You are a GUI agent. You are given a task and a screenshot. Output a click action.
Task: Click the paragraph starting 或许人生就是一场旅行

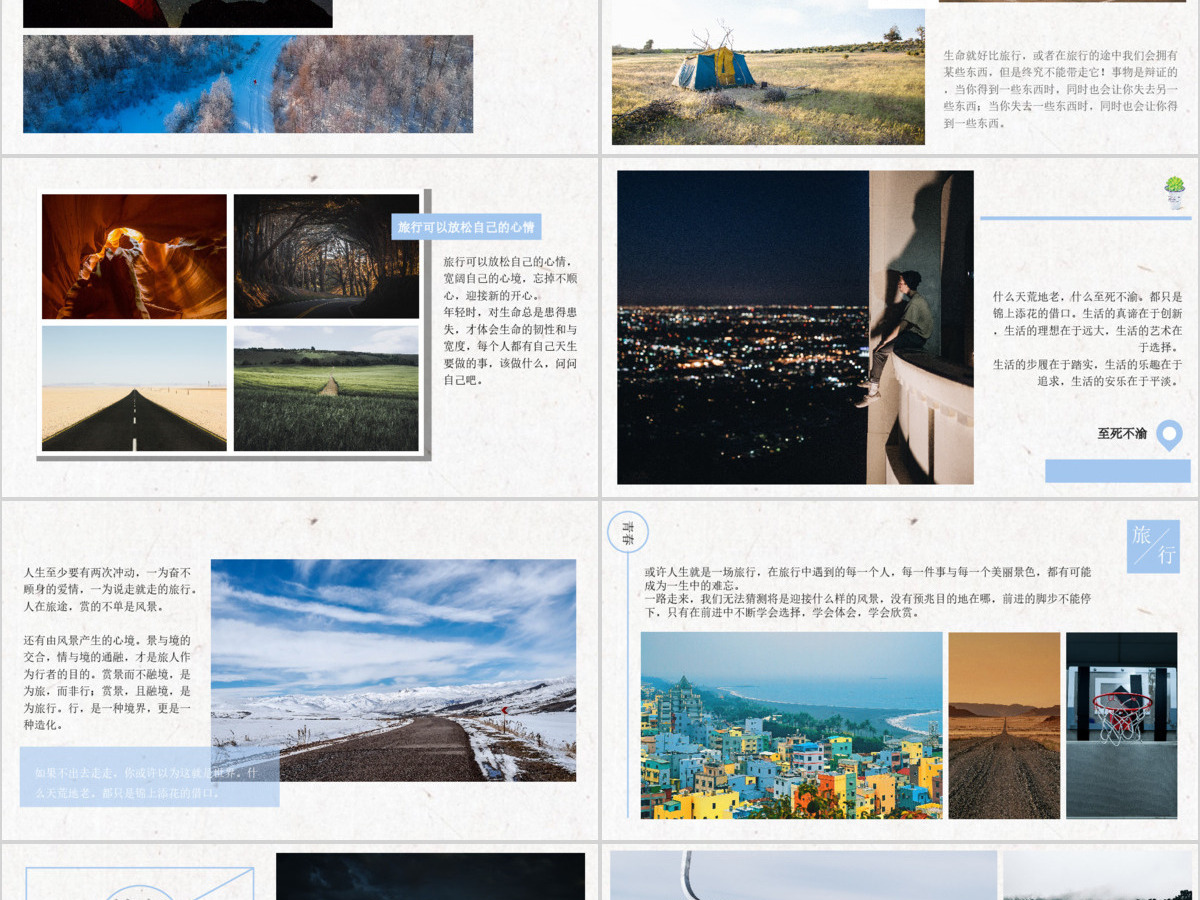[x=868, y=578]
